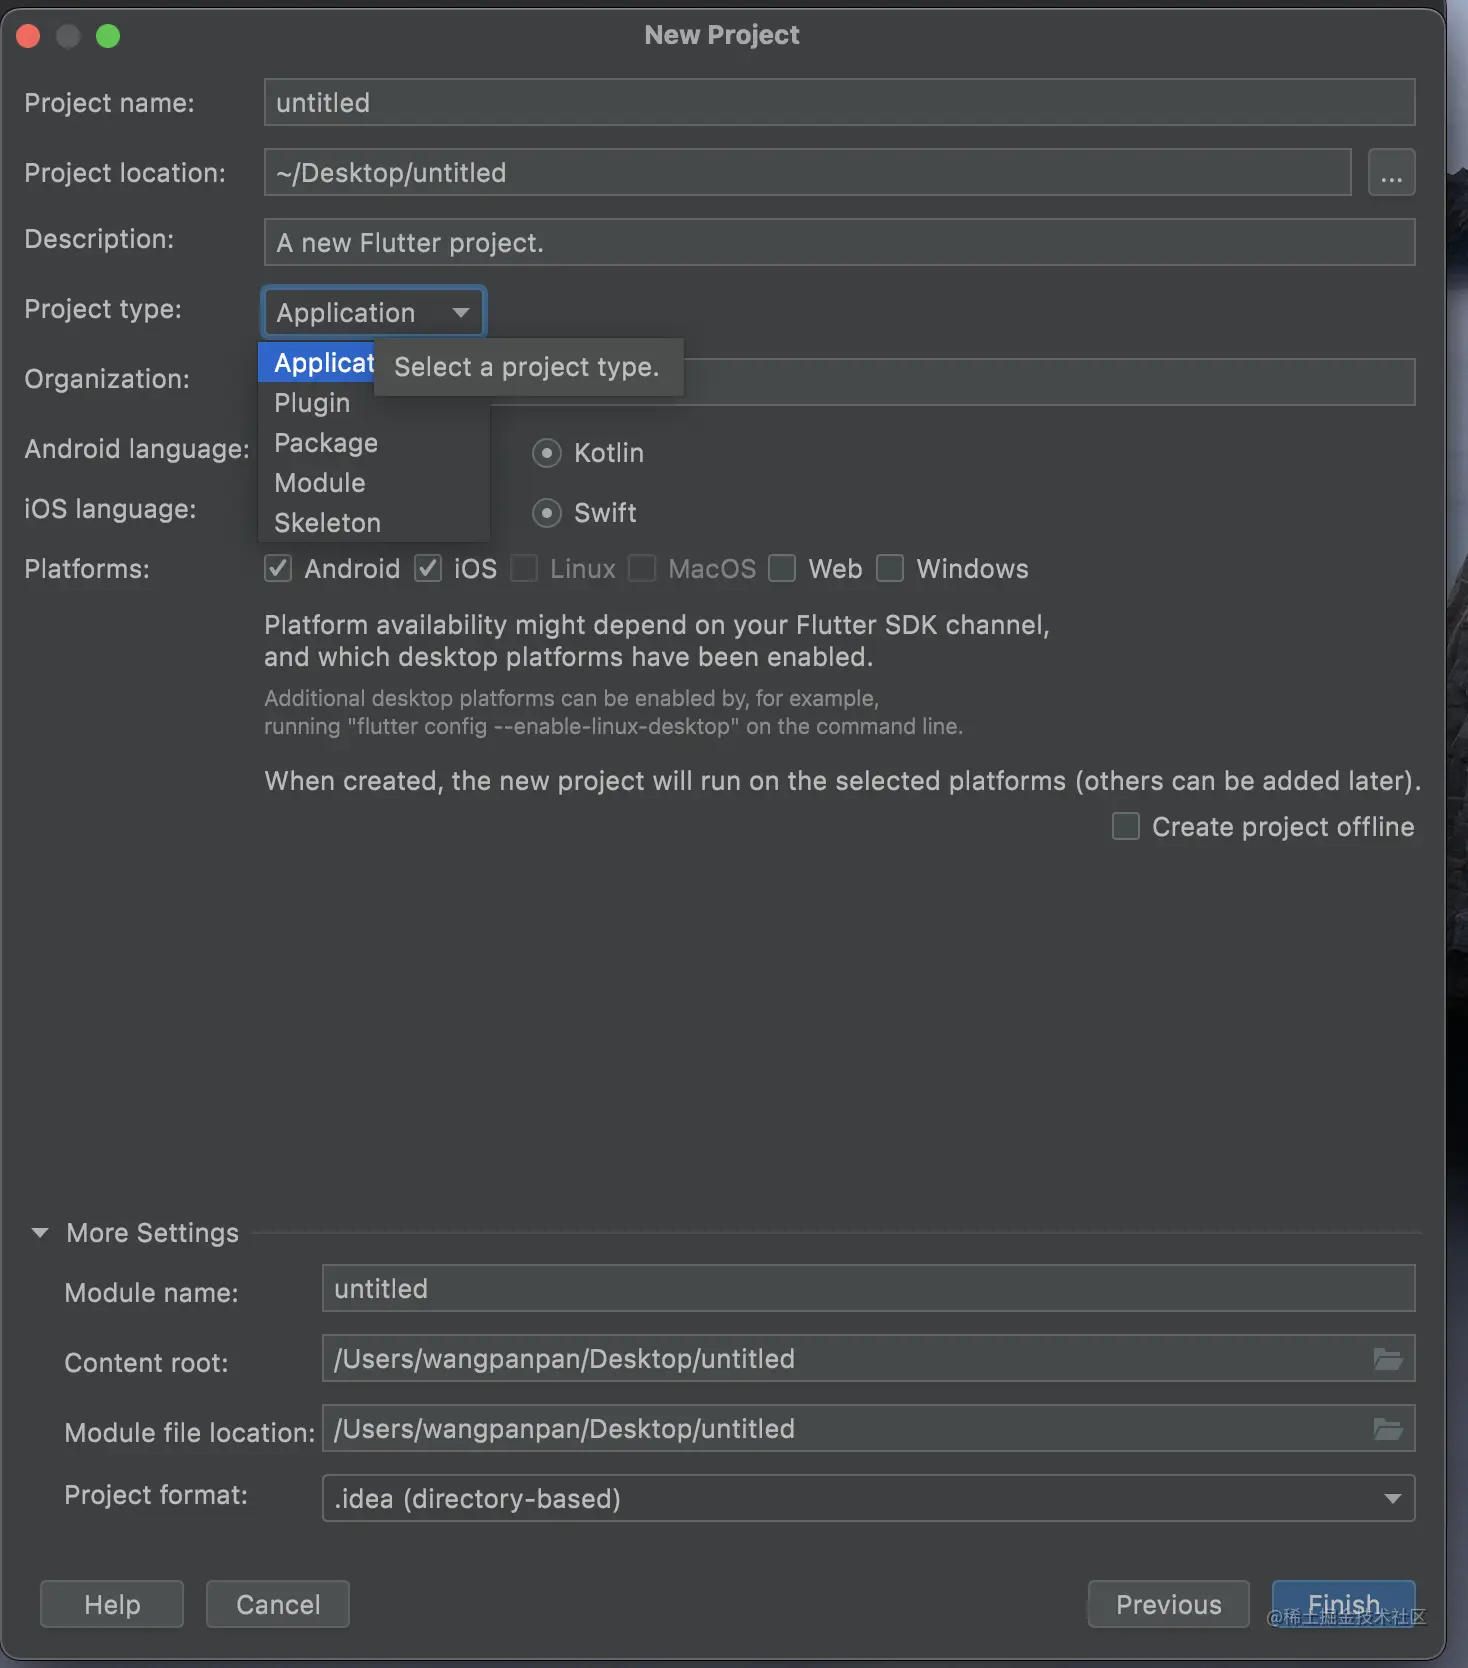Screen dimensions: 1468x1668
Task: Choose Skeleton from project type list
Action: 327,523
